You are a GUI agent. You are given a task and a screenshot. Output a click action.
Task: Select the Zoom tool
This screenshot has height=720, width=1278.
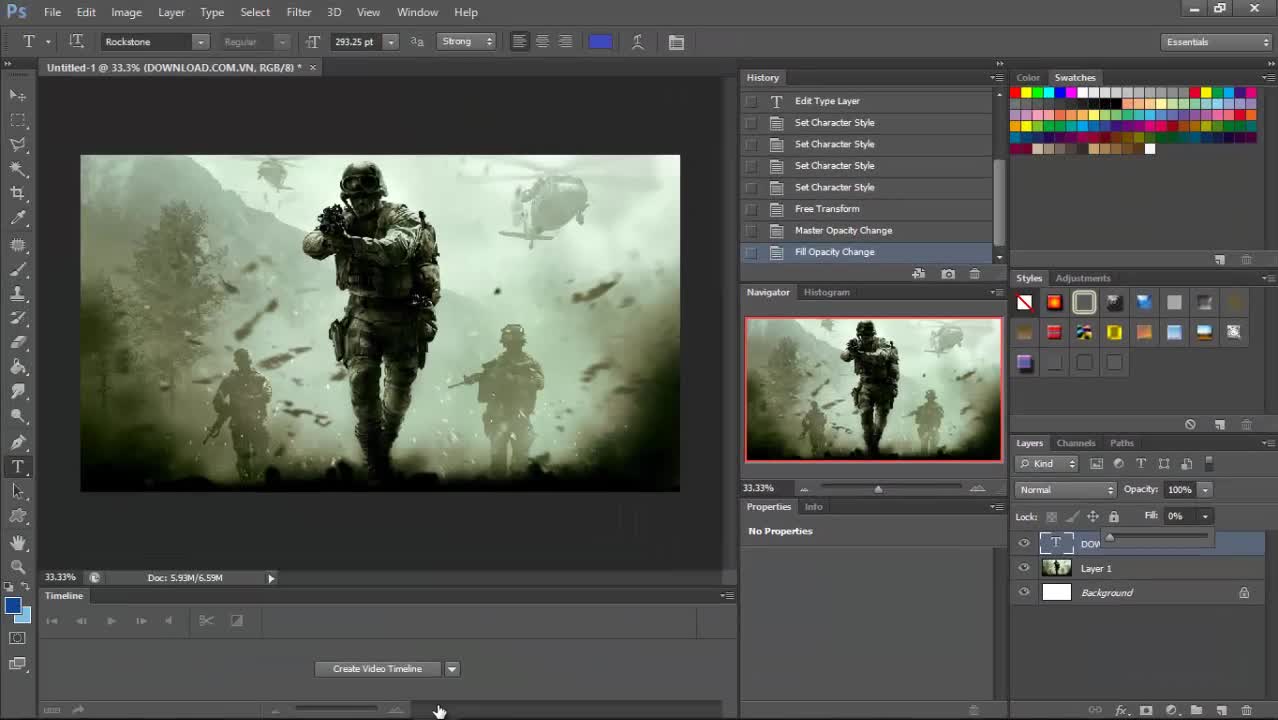18,567
